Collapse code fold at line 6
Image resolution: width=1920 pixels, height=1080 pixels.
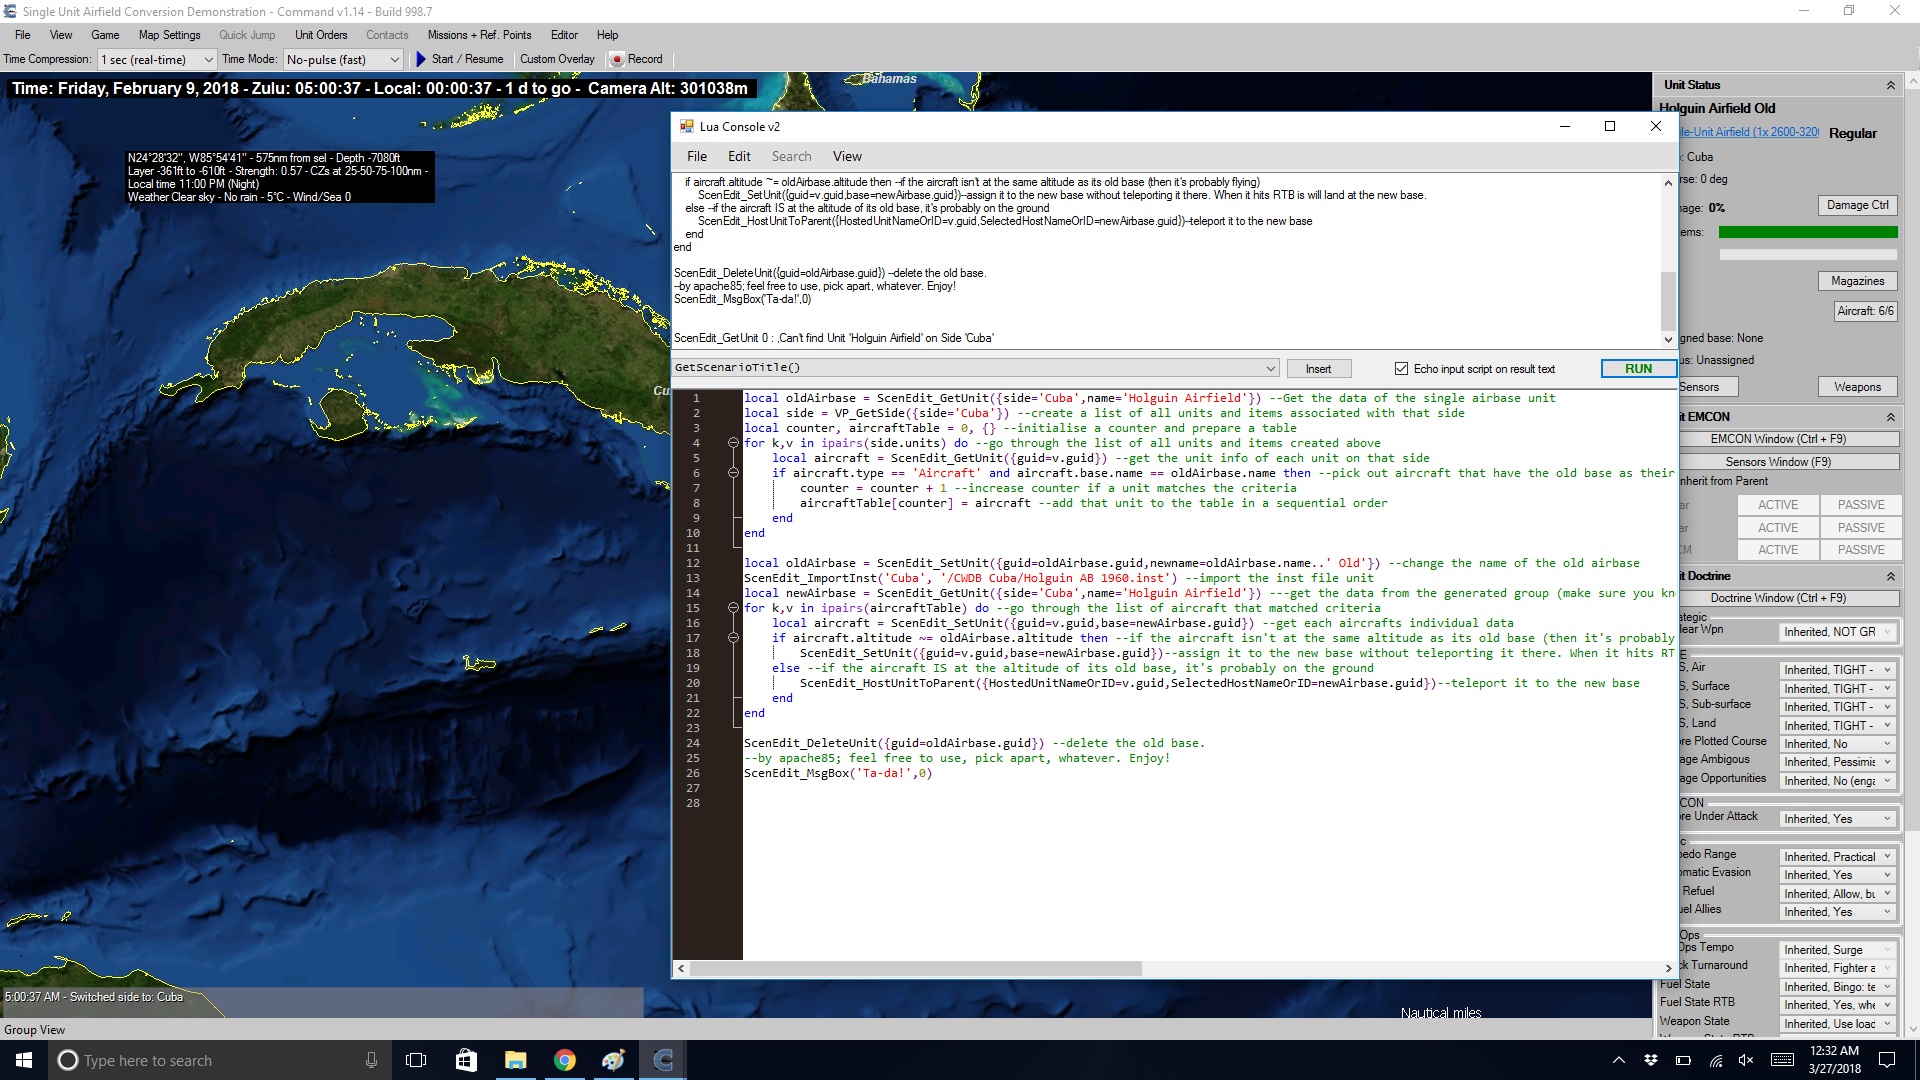tap(733, 473)
